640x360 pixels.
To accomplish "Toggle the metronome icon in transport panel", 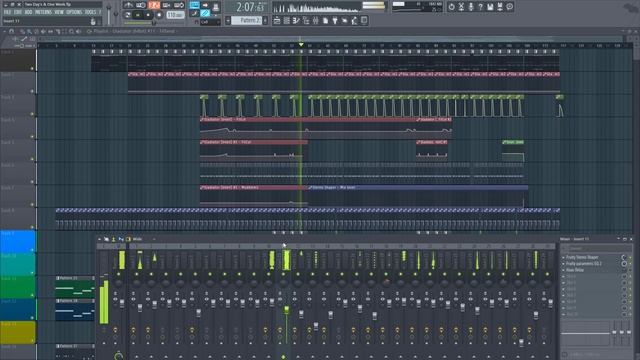I will (129, 5).
